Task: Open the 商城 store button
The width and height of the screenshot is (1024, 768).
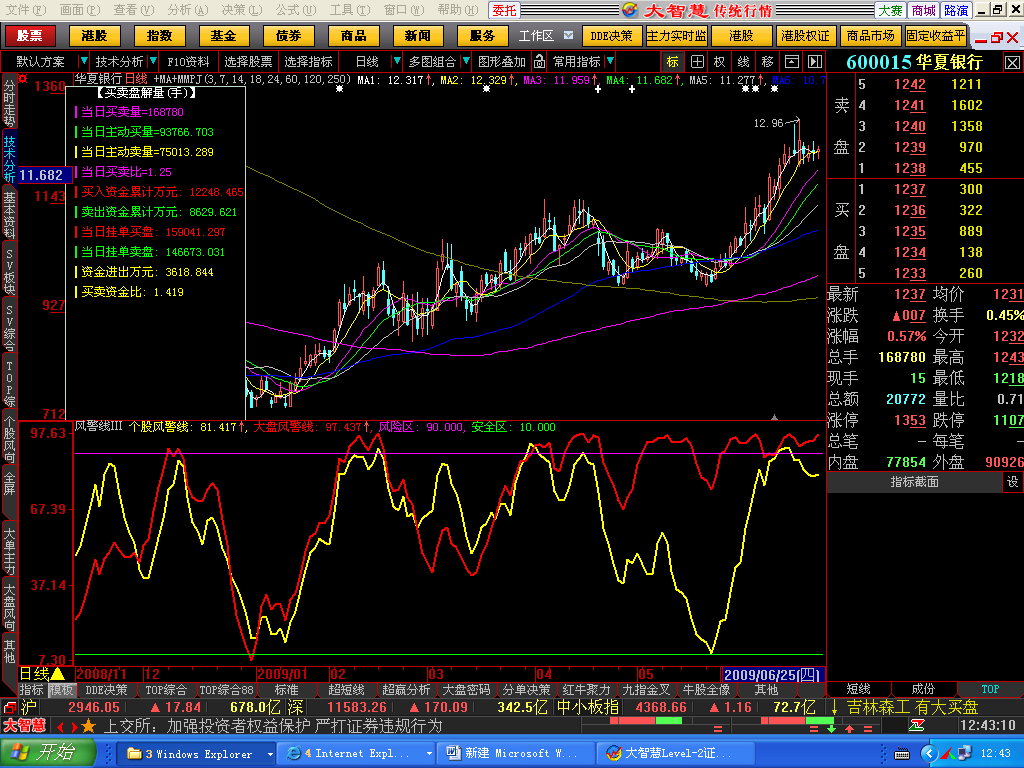Action: pyautogui.click(x=923, y=10)
